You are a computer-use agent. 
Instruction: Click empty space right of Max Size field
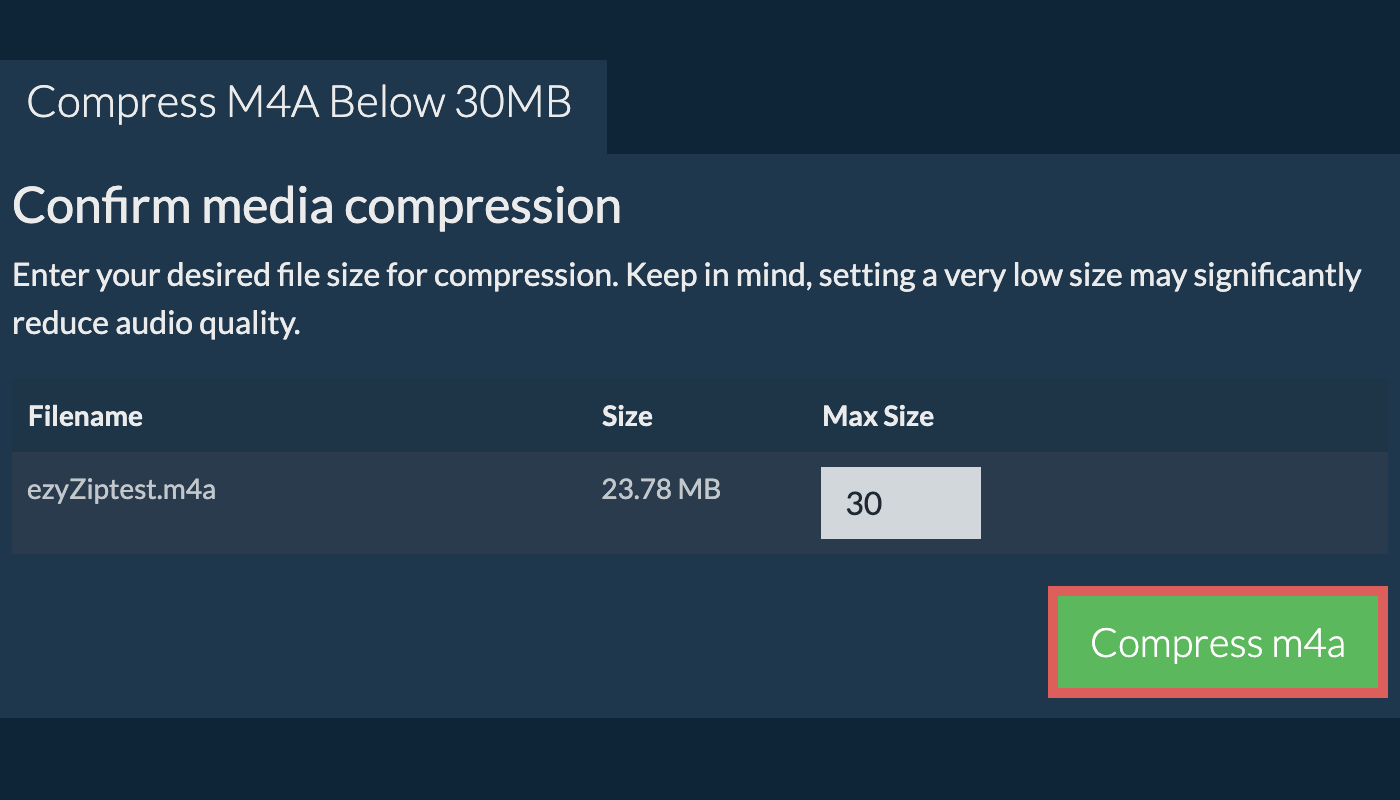pos(1180,503)
